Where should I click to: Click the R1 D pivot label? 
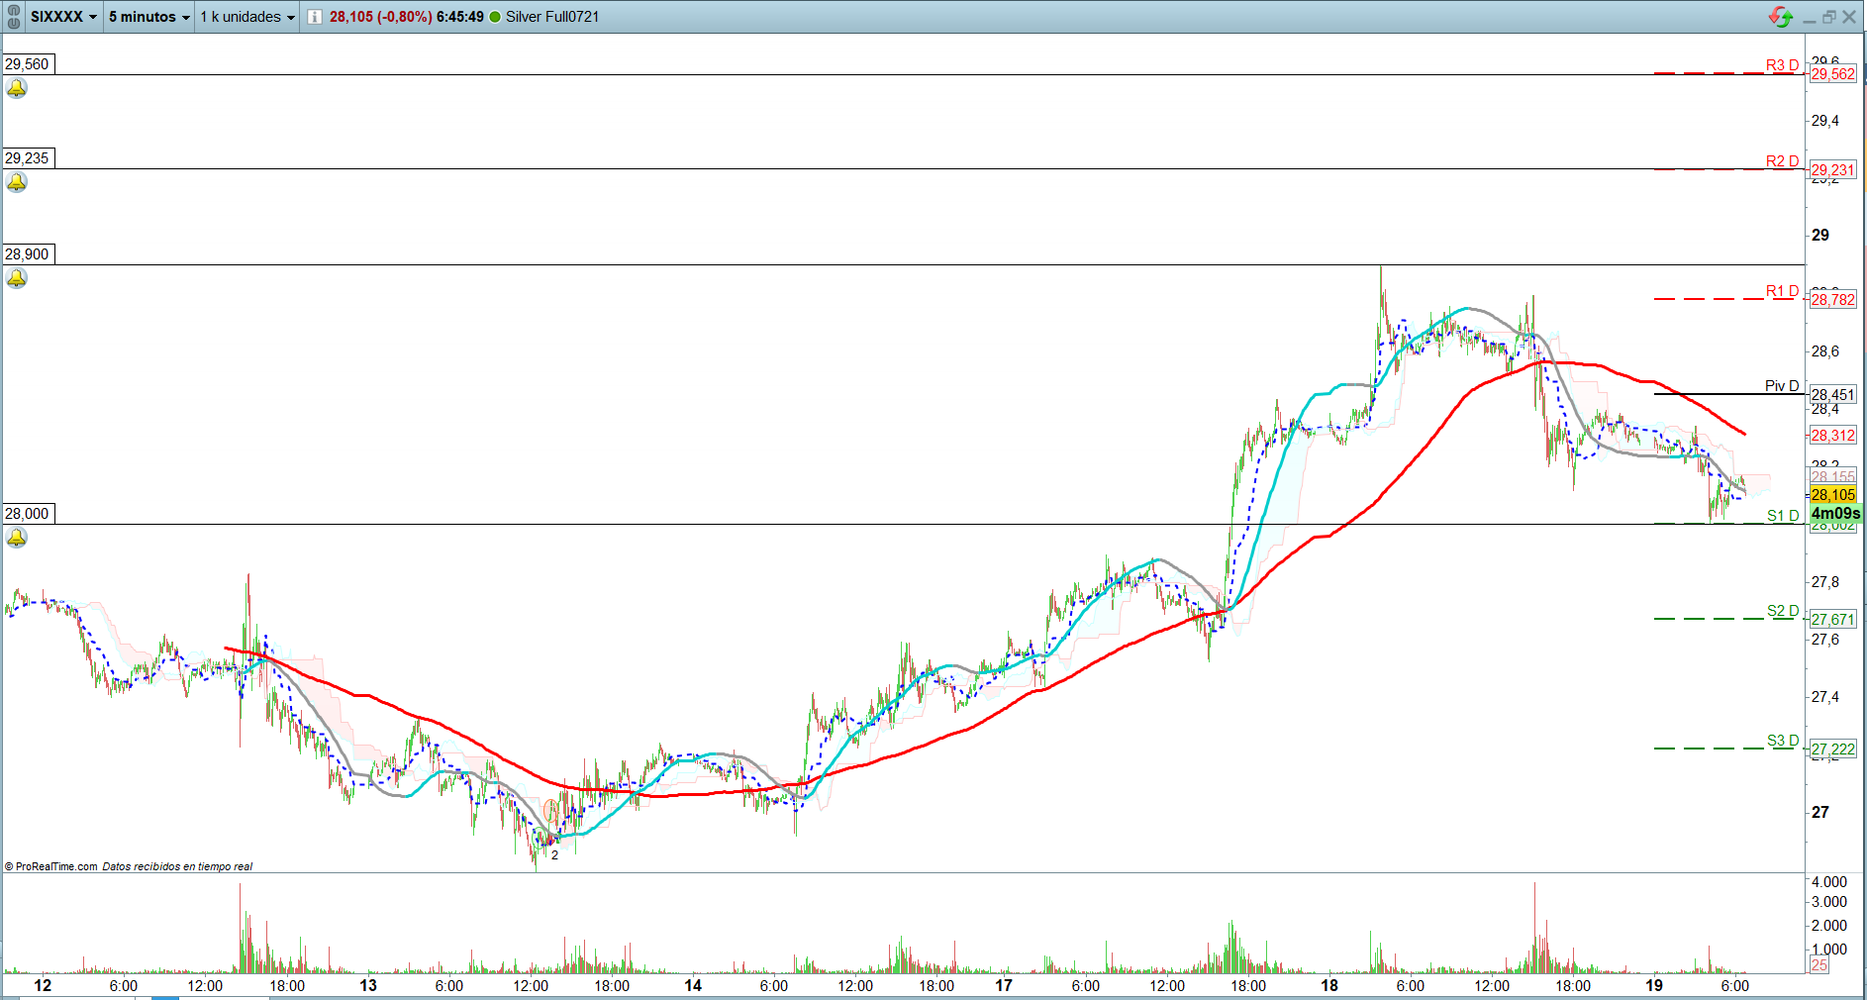(1782, 291)
